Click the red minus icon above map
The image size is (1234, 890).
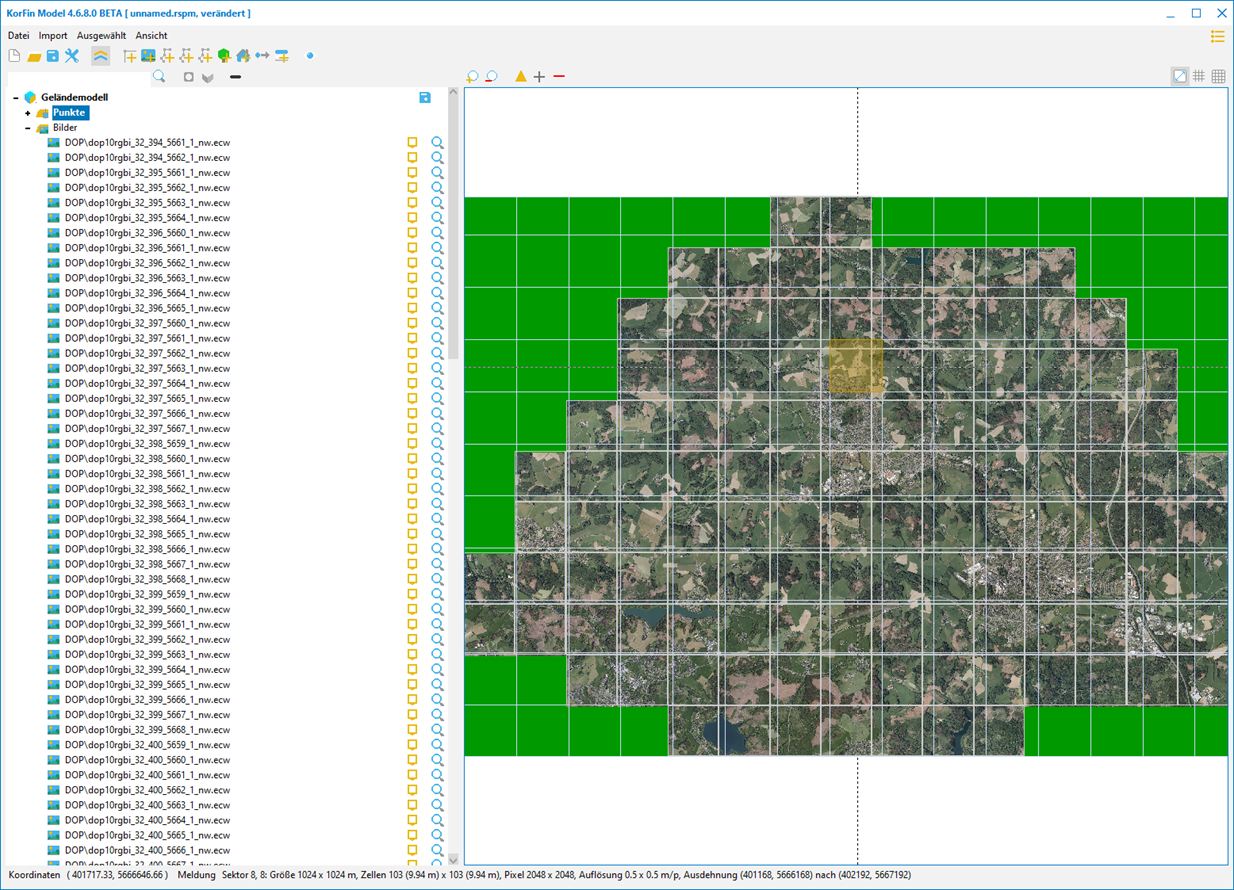point(559,77)
